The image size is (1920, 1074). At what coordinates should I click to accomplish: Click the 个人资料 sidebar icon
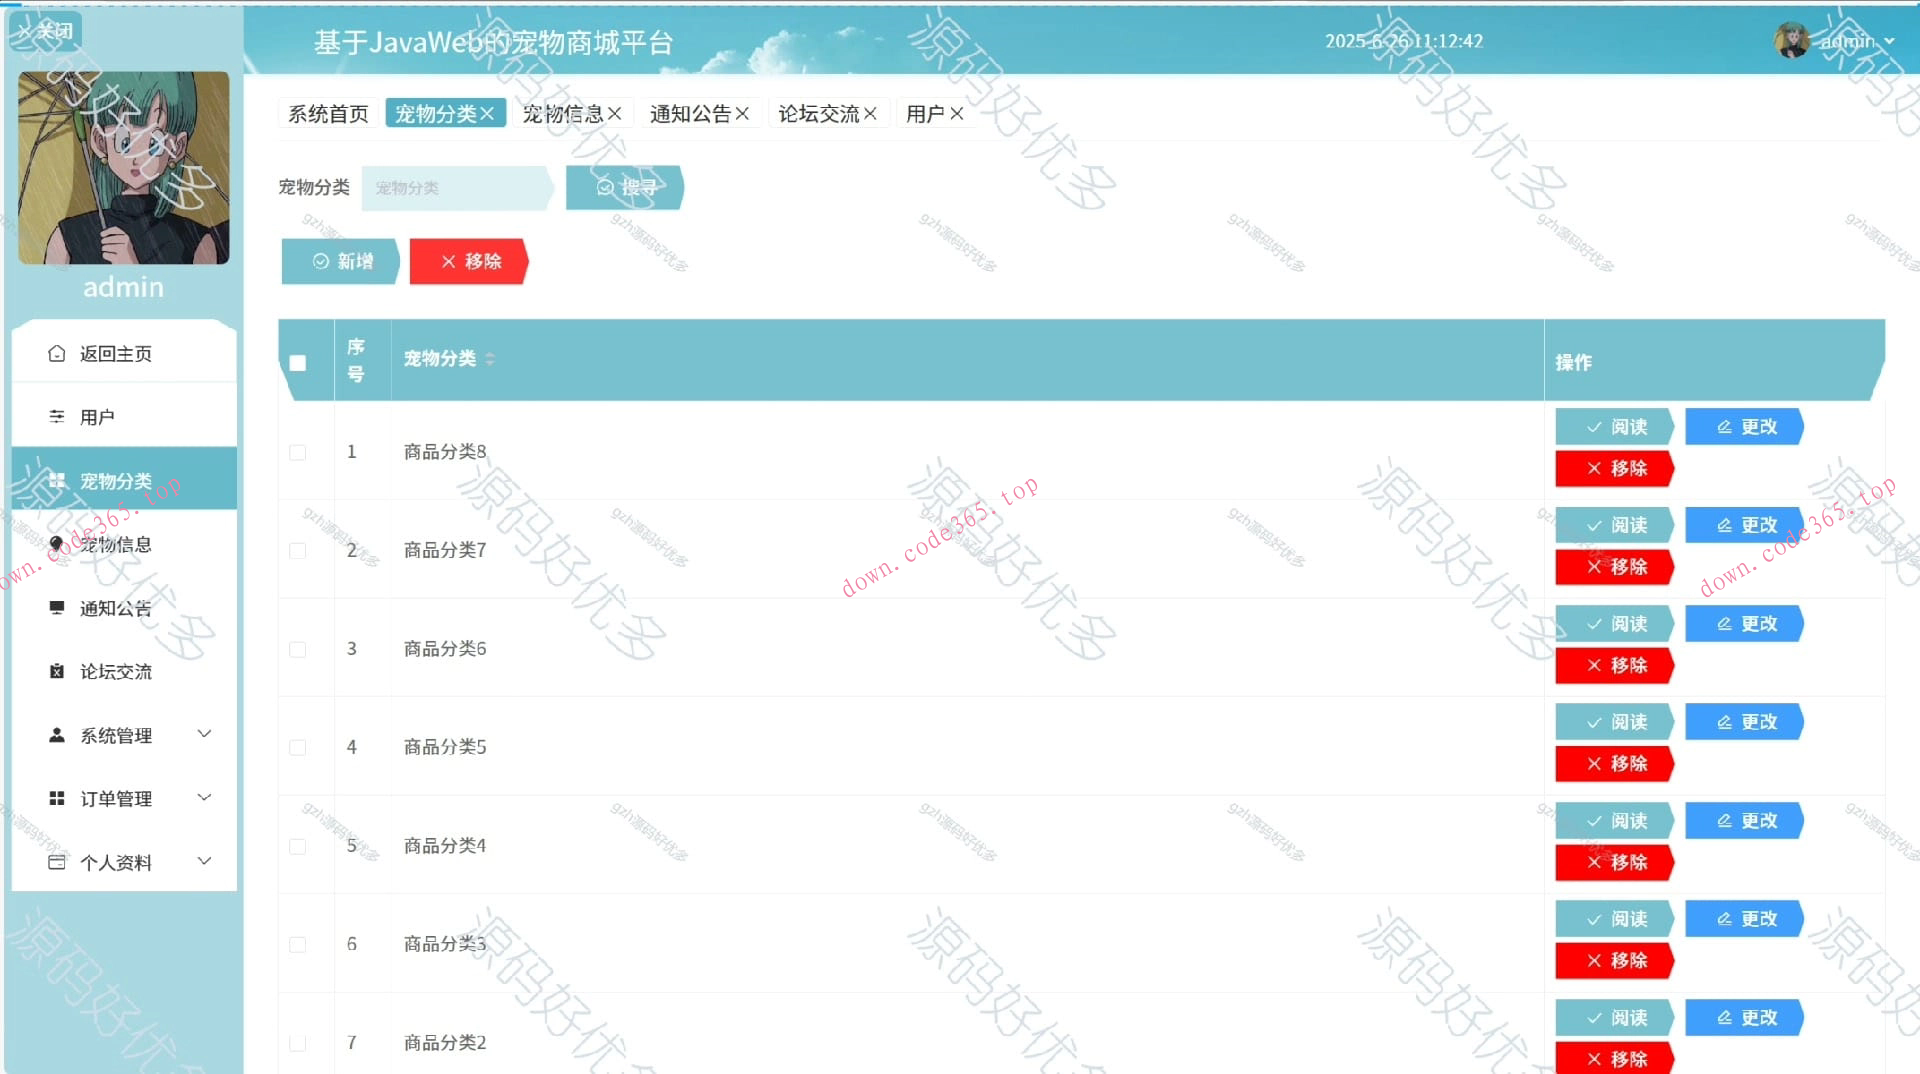click(57, 861)
